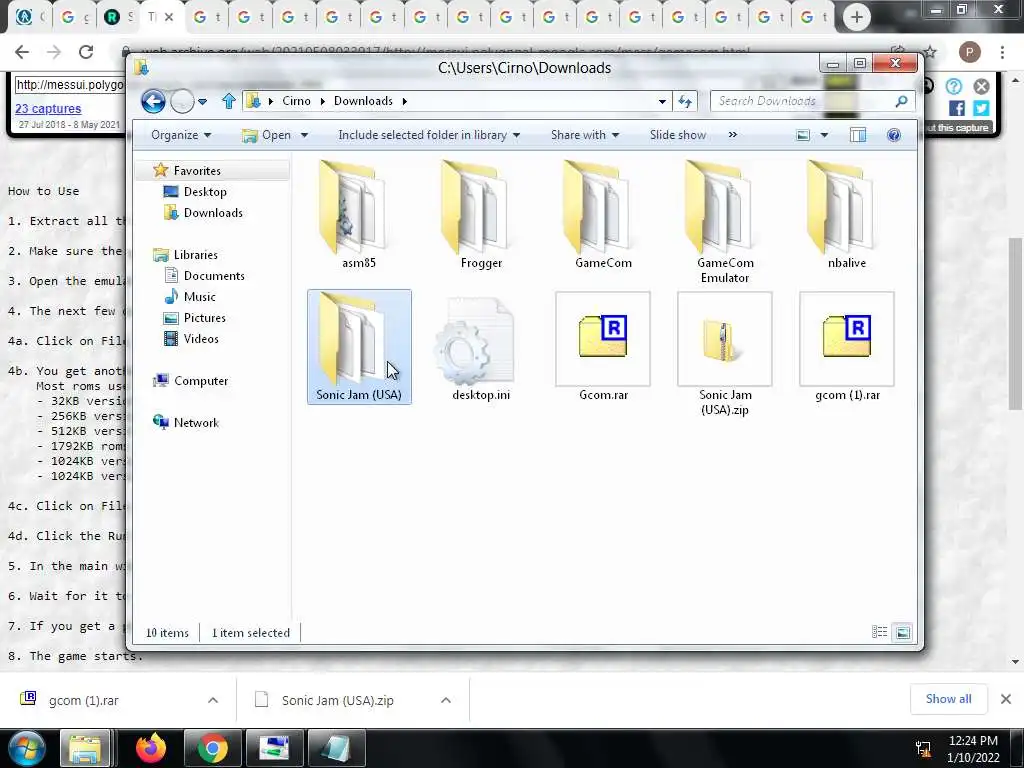Image resolution: width=1024 pixels, height=768 pixels.
Task: Open the 23 captures link
Action: click(x=48, y=108)
